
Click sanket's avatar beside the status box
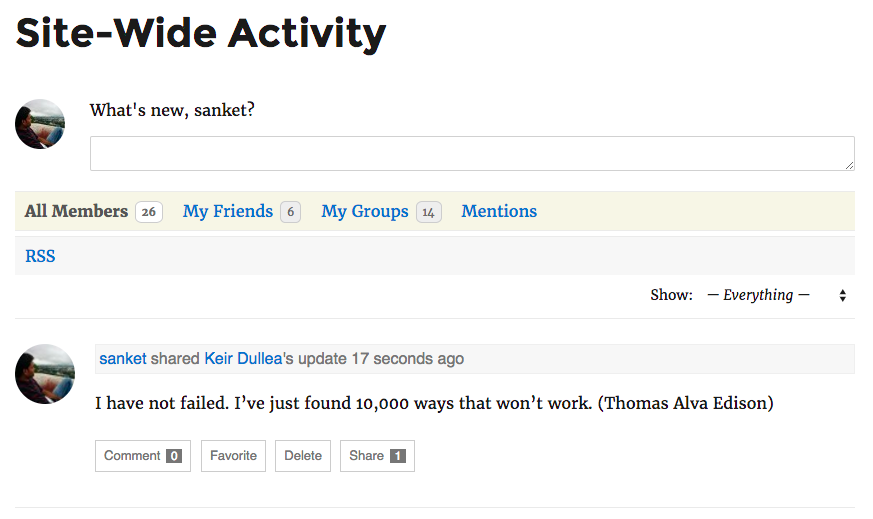(40, 124)
